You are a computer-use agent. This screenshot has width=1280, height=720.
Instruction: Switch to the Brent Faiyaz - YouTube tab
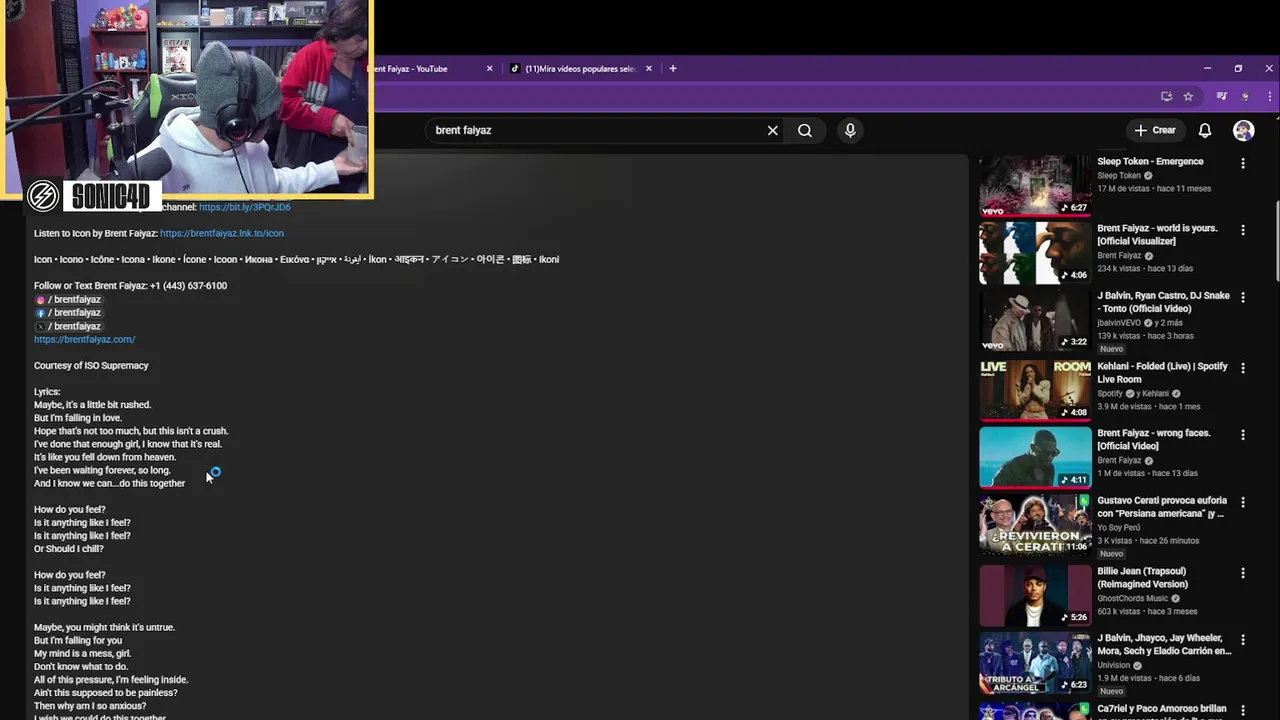coord(430,69)
